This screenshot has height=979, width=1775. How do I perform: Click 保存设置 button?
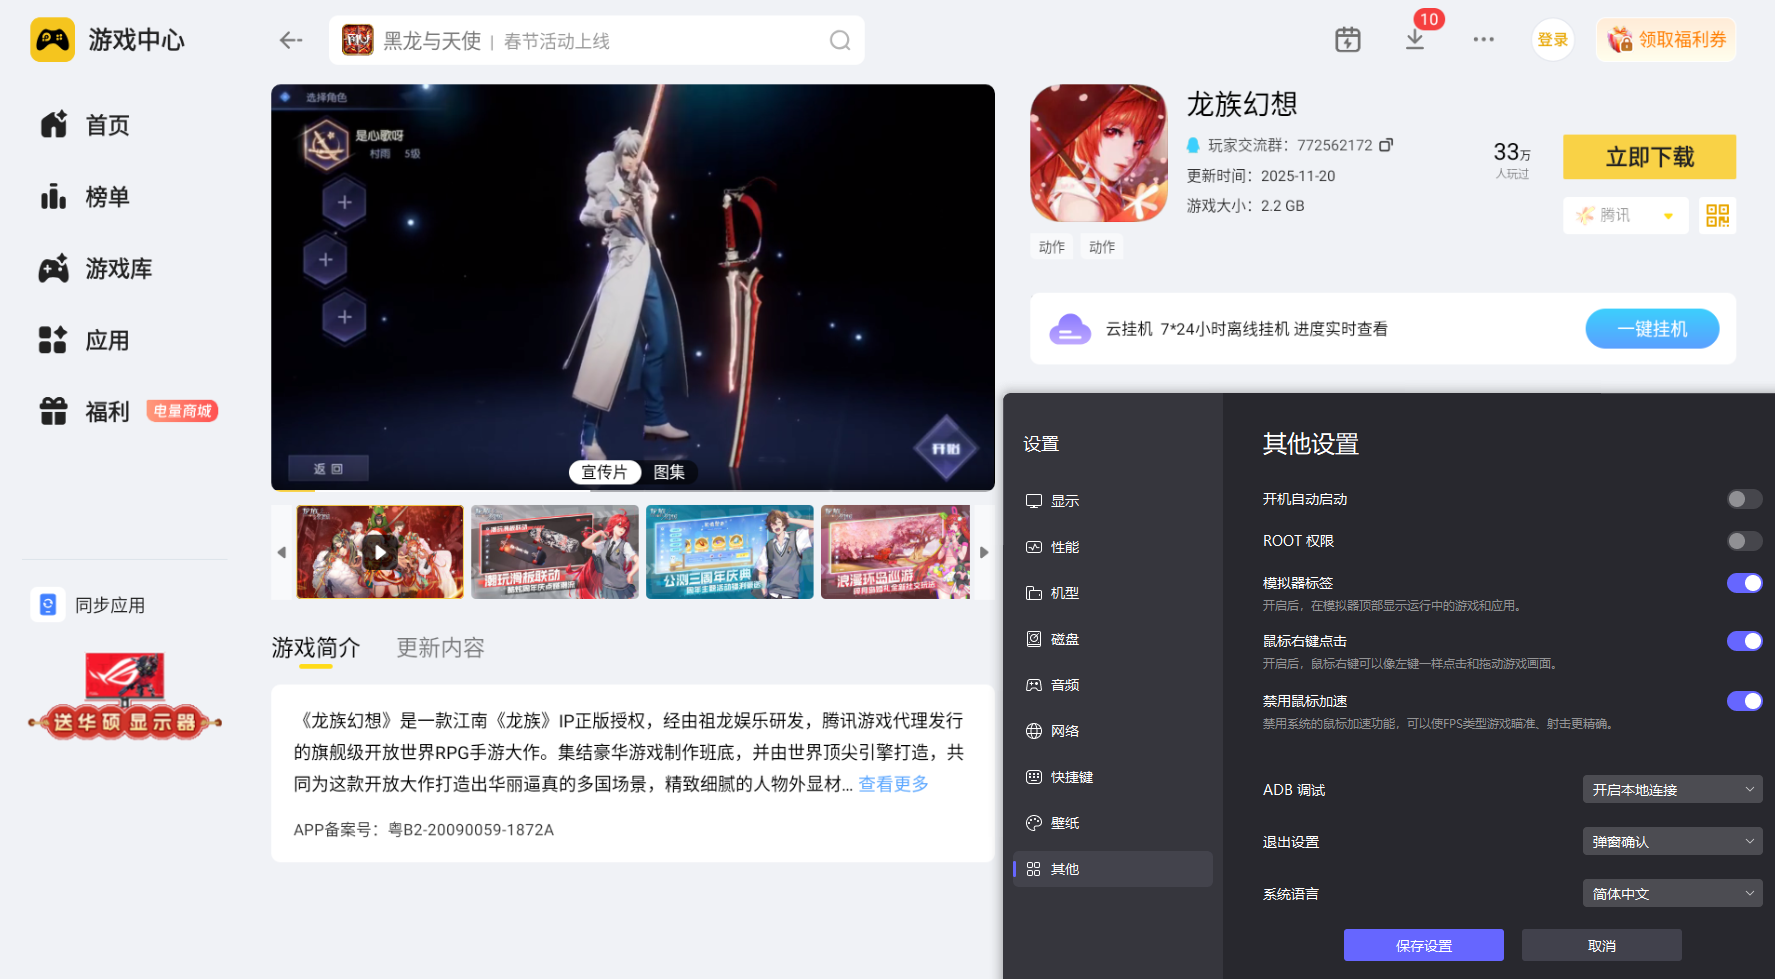(x=1423, y=945)
